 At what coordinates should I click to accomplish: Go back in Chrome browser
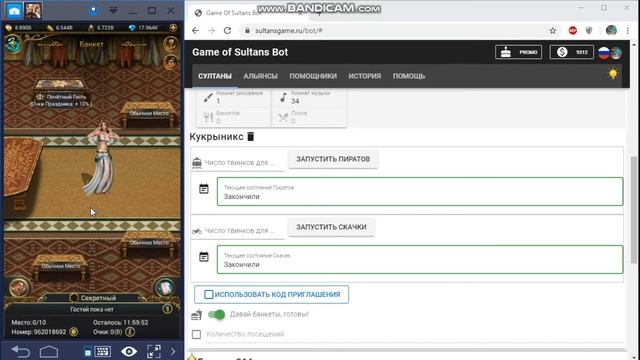196,31
